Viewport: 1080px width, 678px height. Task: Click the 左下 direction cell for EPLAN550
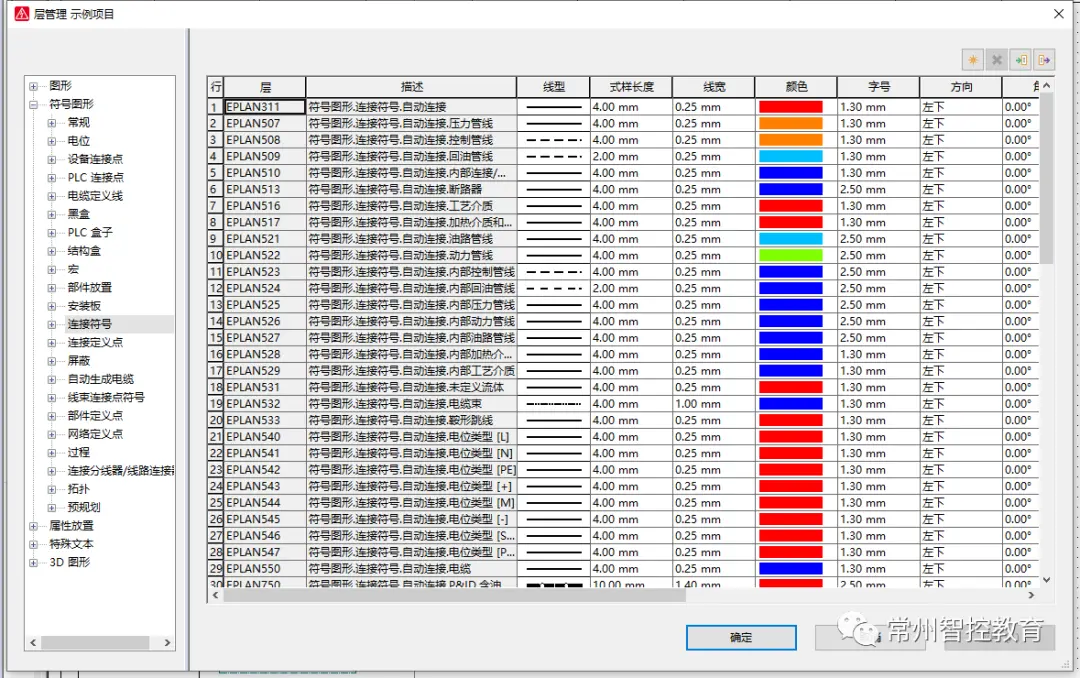coord(961,568)
